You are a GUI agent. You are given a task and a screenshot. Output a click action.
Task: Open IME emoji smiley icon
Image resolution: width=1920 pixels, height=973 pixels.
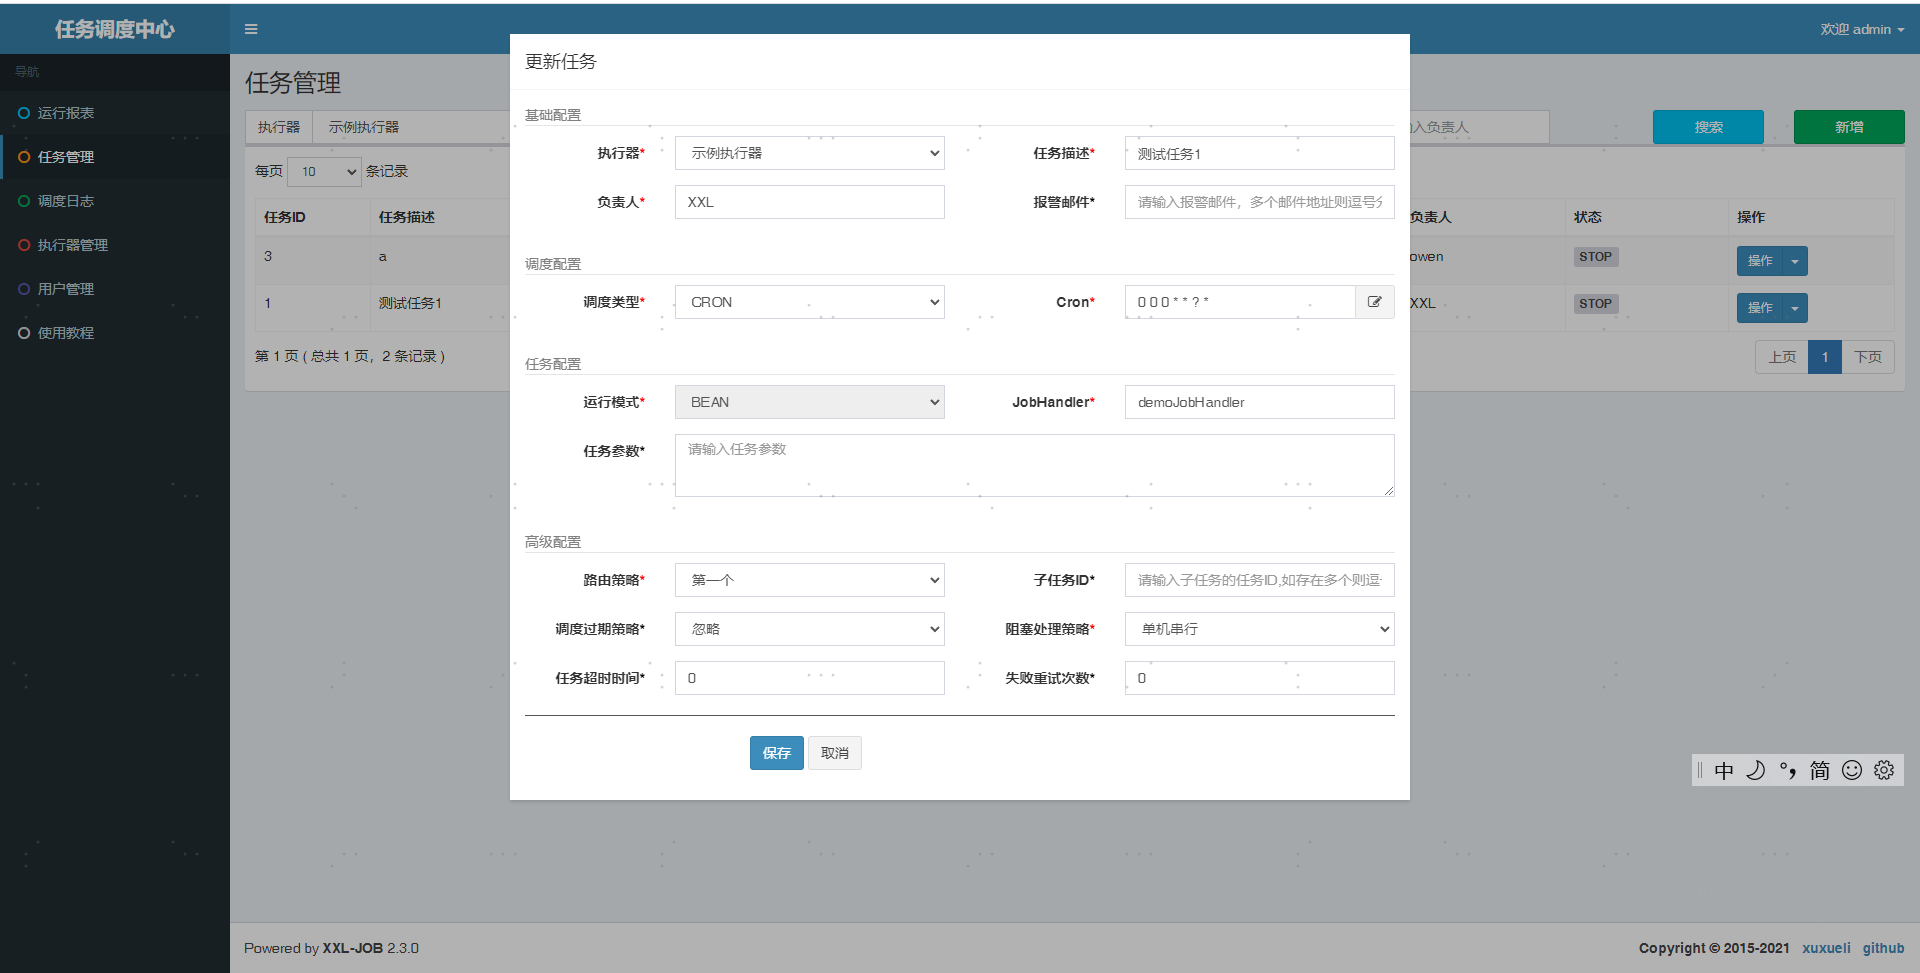[x=1852, y=770]
